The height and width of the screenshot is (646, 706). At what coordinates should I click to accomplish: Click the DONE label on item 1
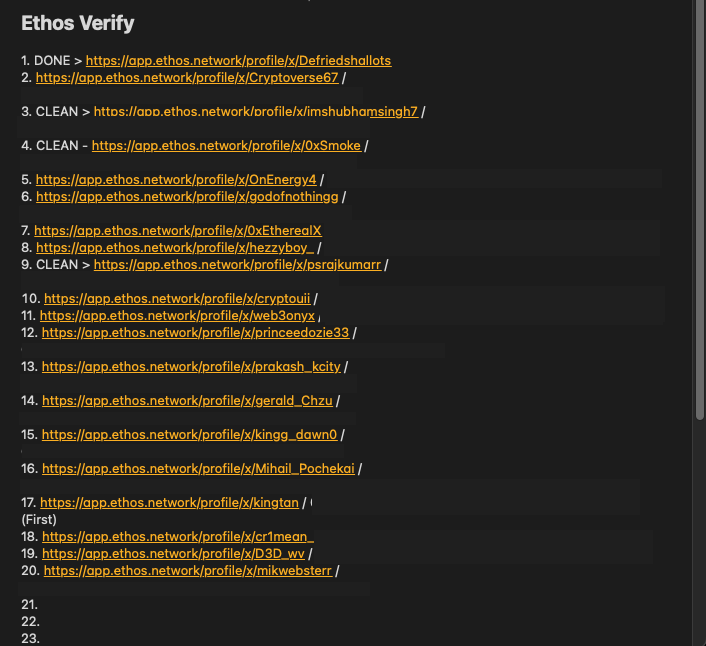(52, 61)
